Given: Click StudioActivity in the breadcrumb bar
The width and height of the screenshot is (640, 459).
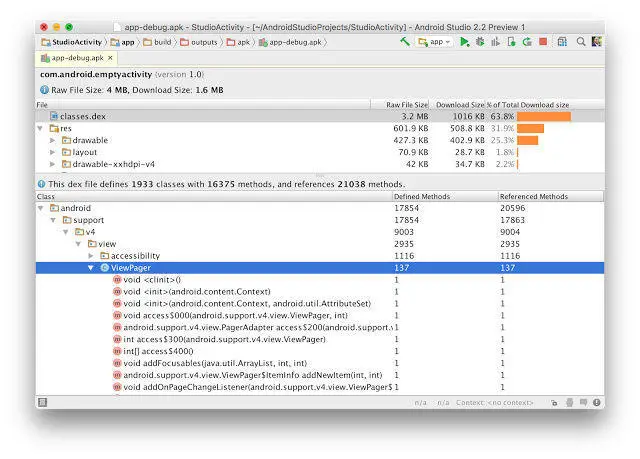Looking at the screenshot, I should tap(71, 42).
